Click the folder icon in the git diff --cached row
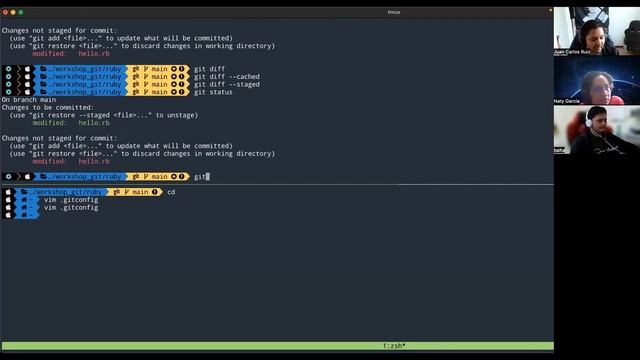Viewport: 640px width, 360px height. tap(43, 77)
